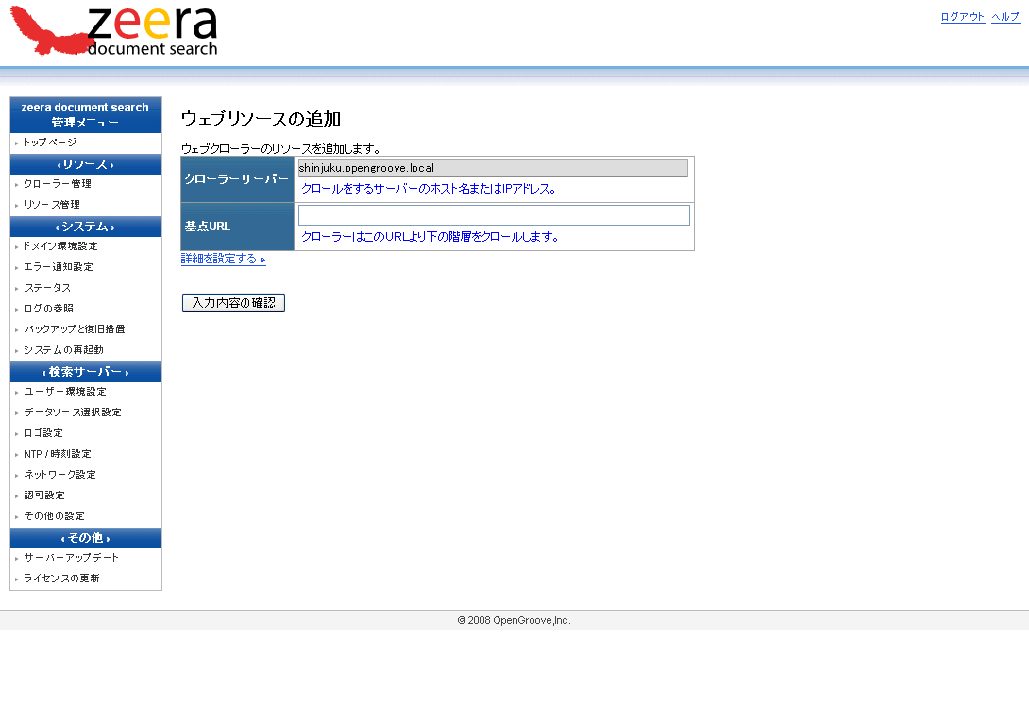Click the その他 section header

click(85, 538)
